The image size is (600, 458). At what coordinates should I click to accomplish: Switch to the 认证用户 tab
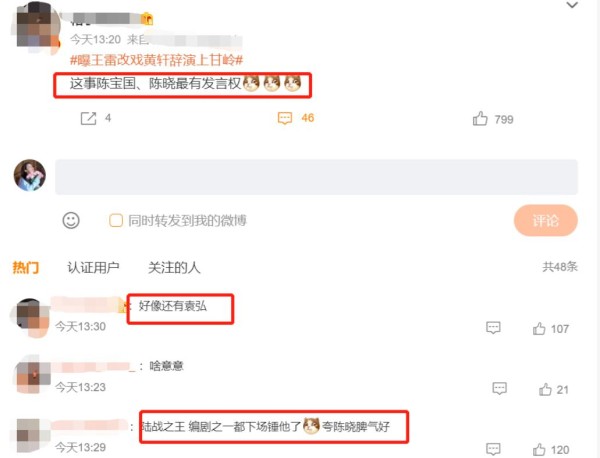click(93, 267)
